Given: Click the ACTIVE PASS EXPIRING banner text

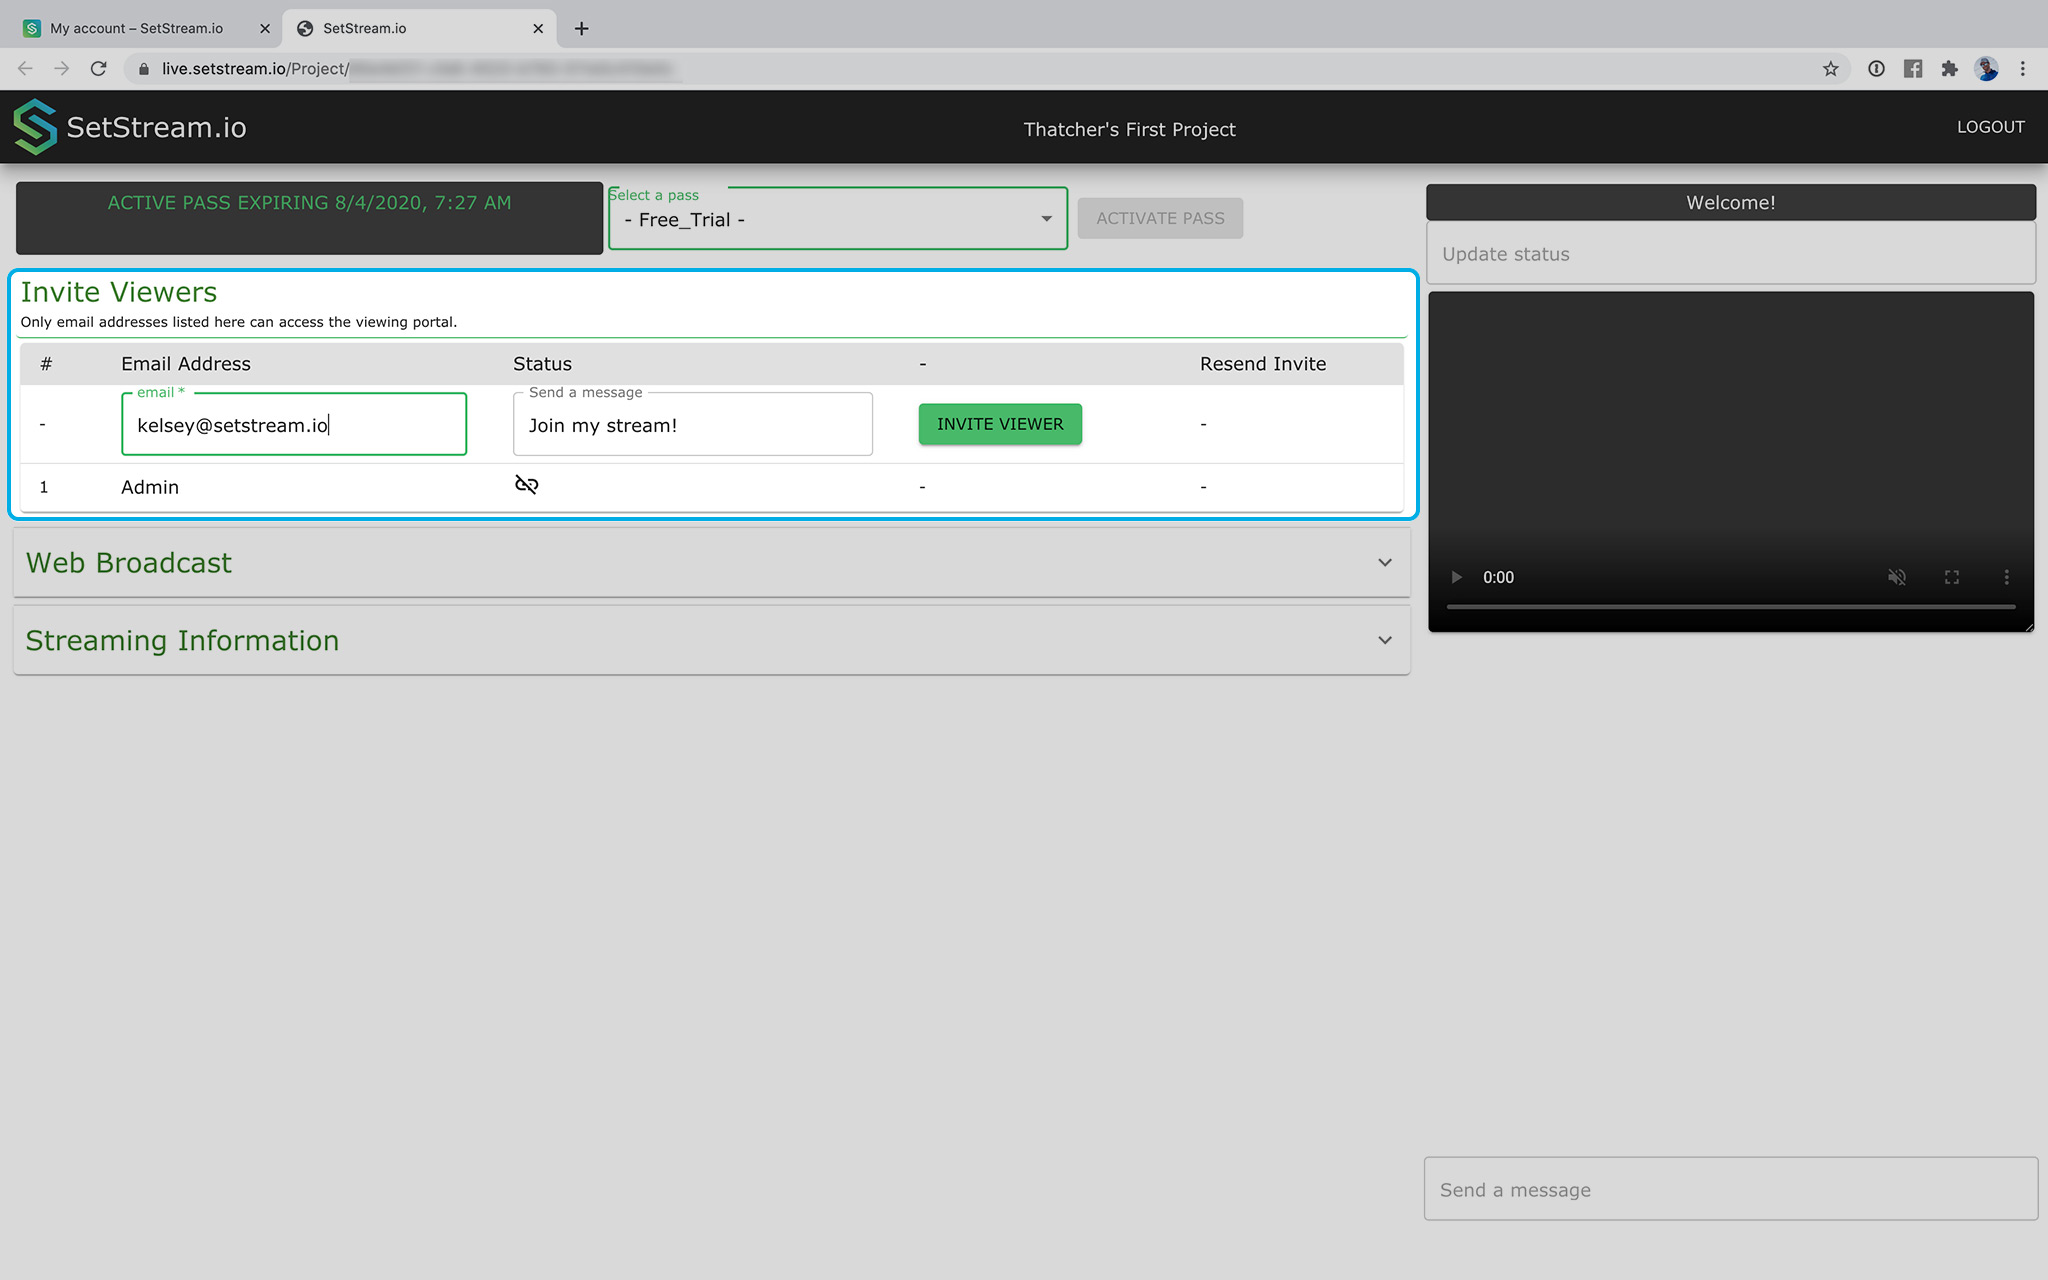Looking at the screenshot, I should point(309,203).
